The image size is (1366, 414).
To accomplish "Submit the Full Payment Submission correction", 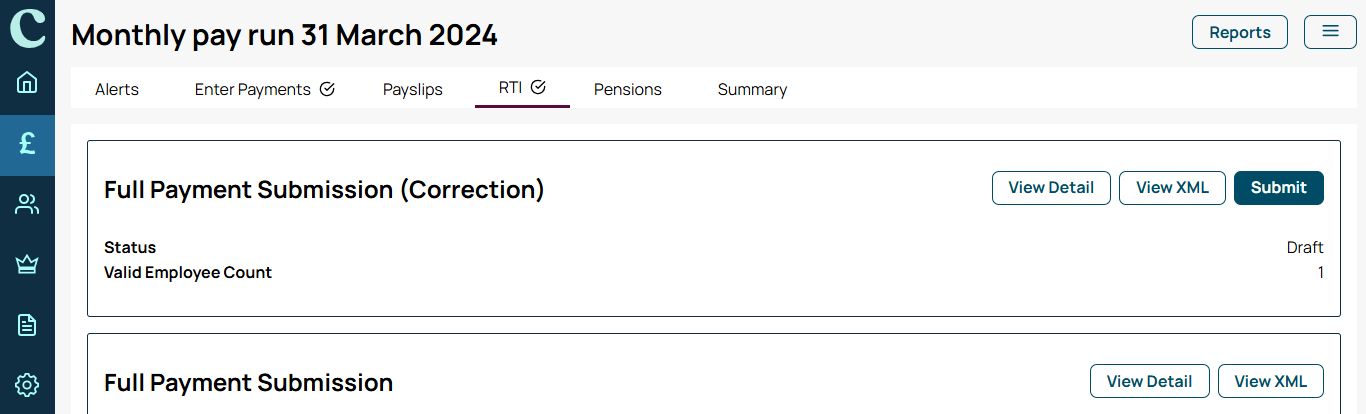I will click(1279, 188).
